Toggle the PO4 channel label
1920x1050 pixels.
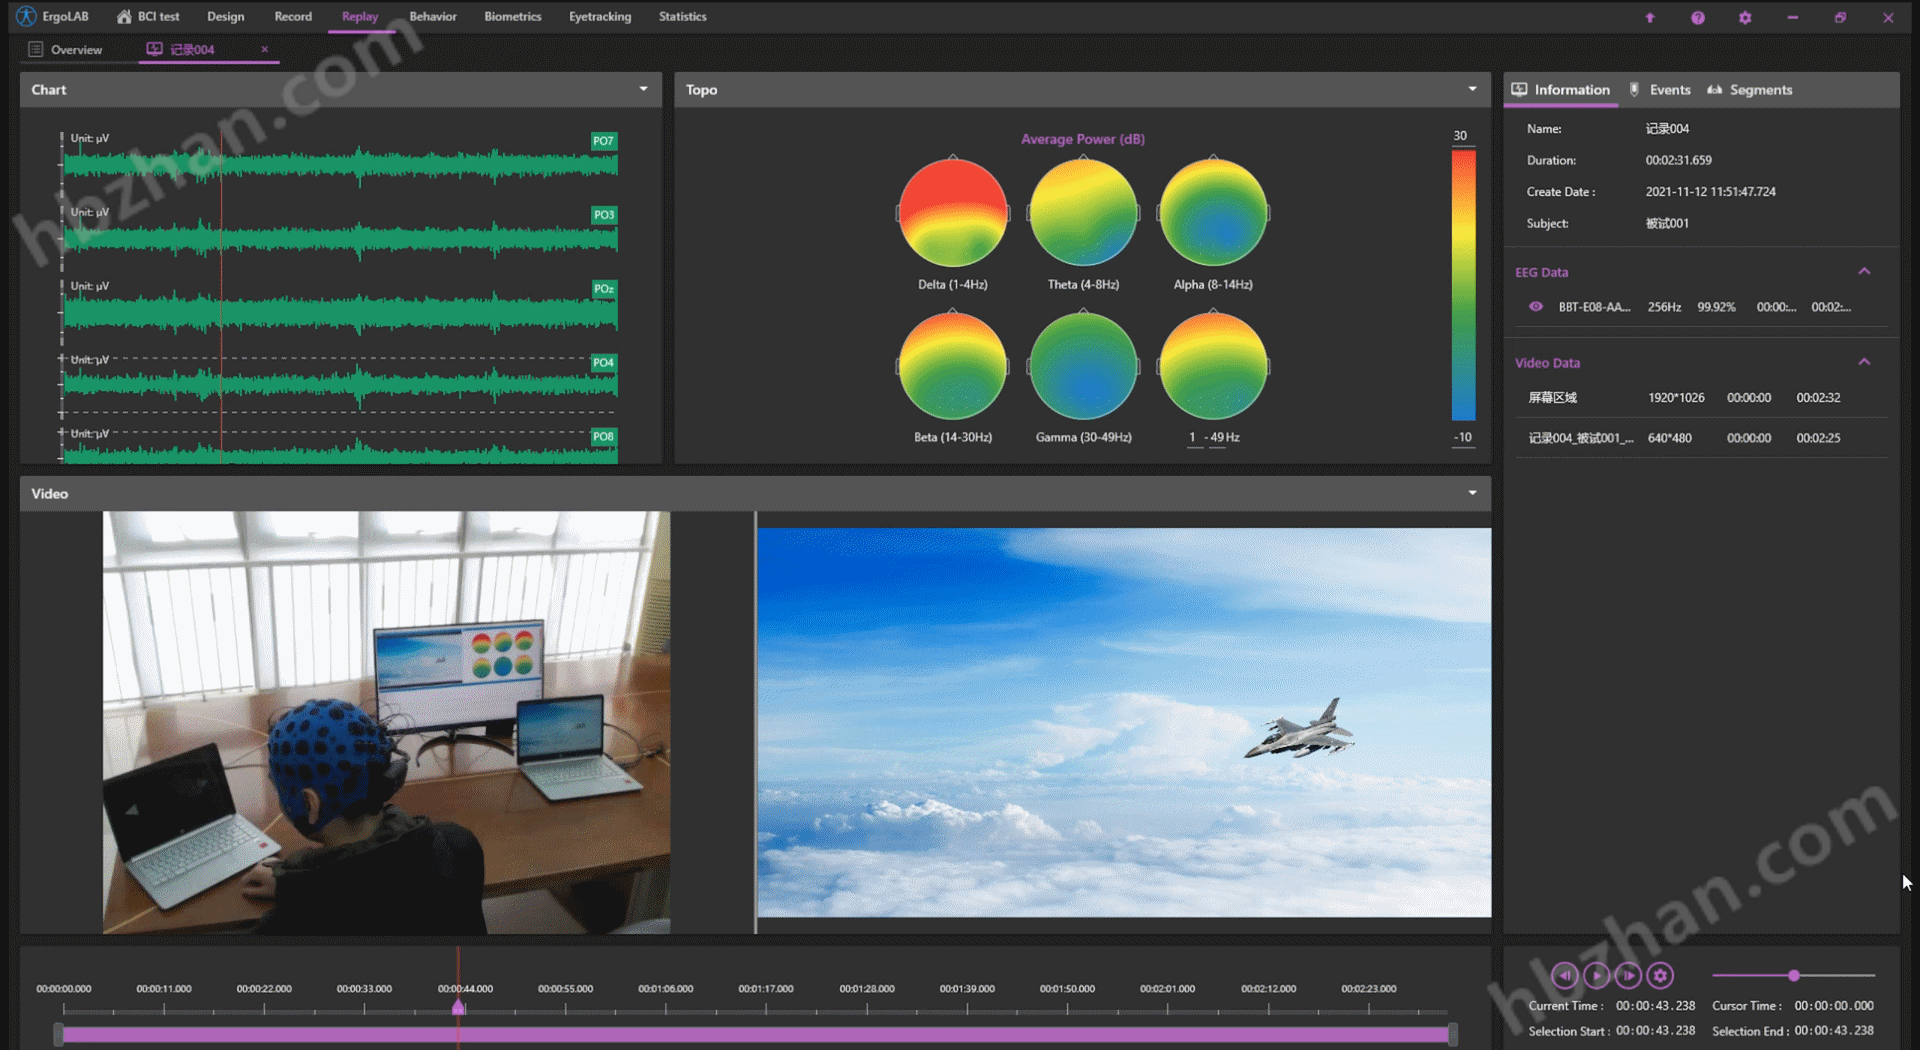(603, 363)
